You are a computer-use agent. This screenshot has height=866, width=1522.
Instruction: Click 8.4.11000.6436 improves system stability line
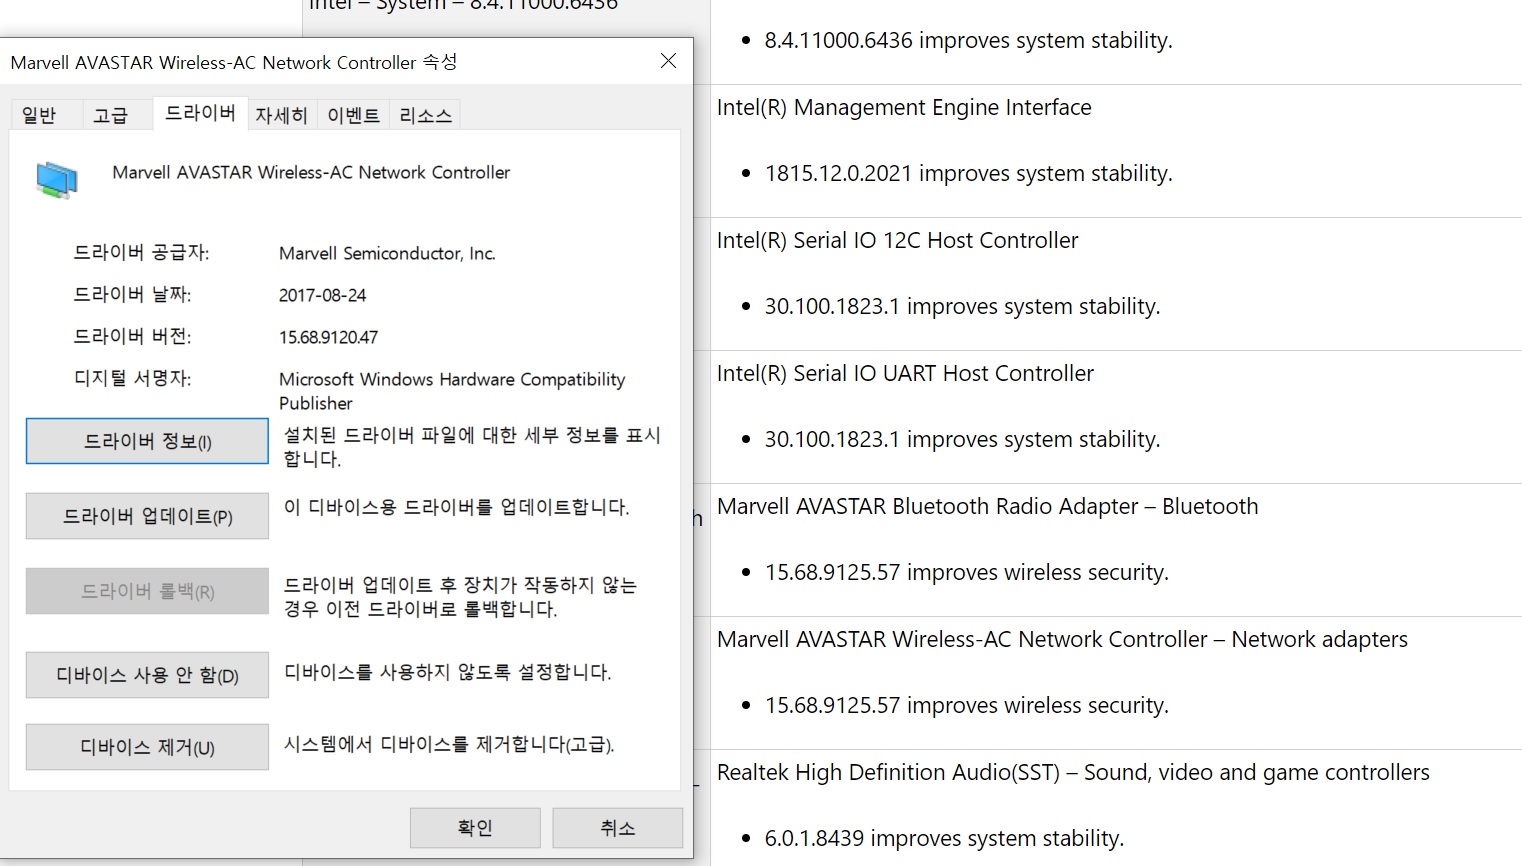coord(968,41)
